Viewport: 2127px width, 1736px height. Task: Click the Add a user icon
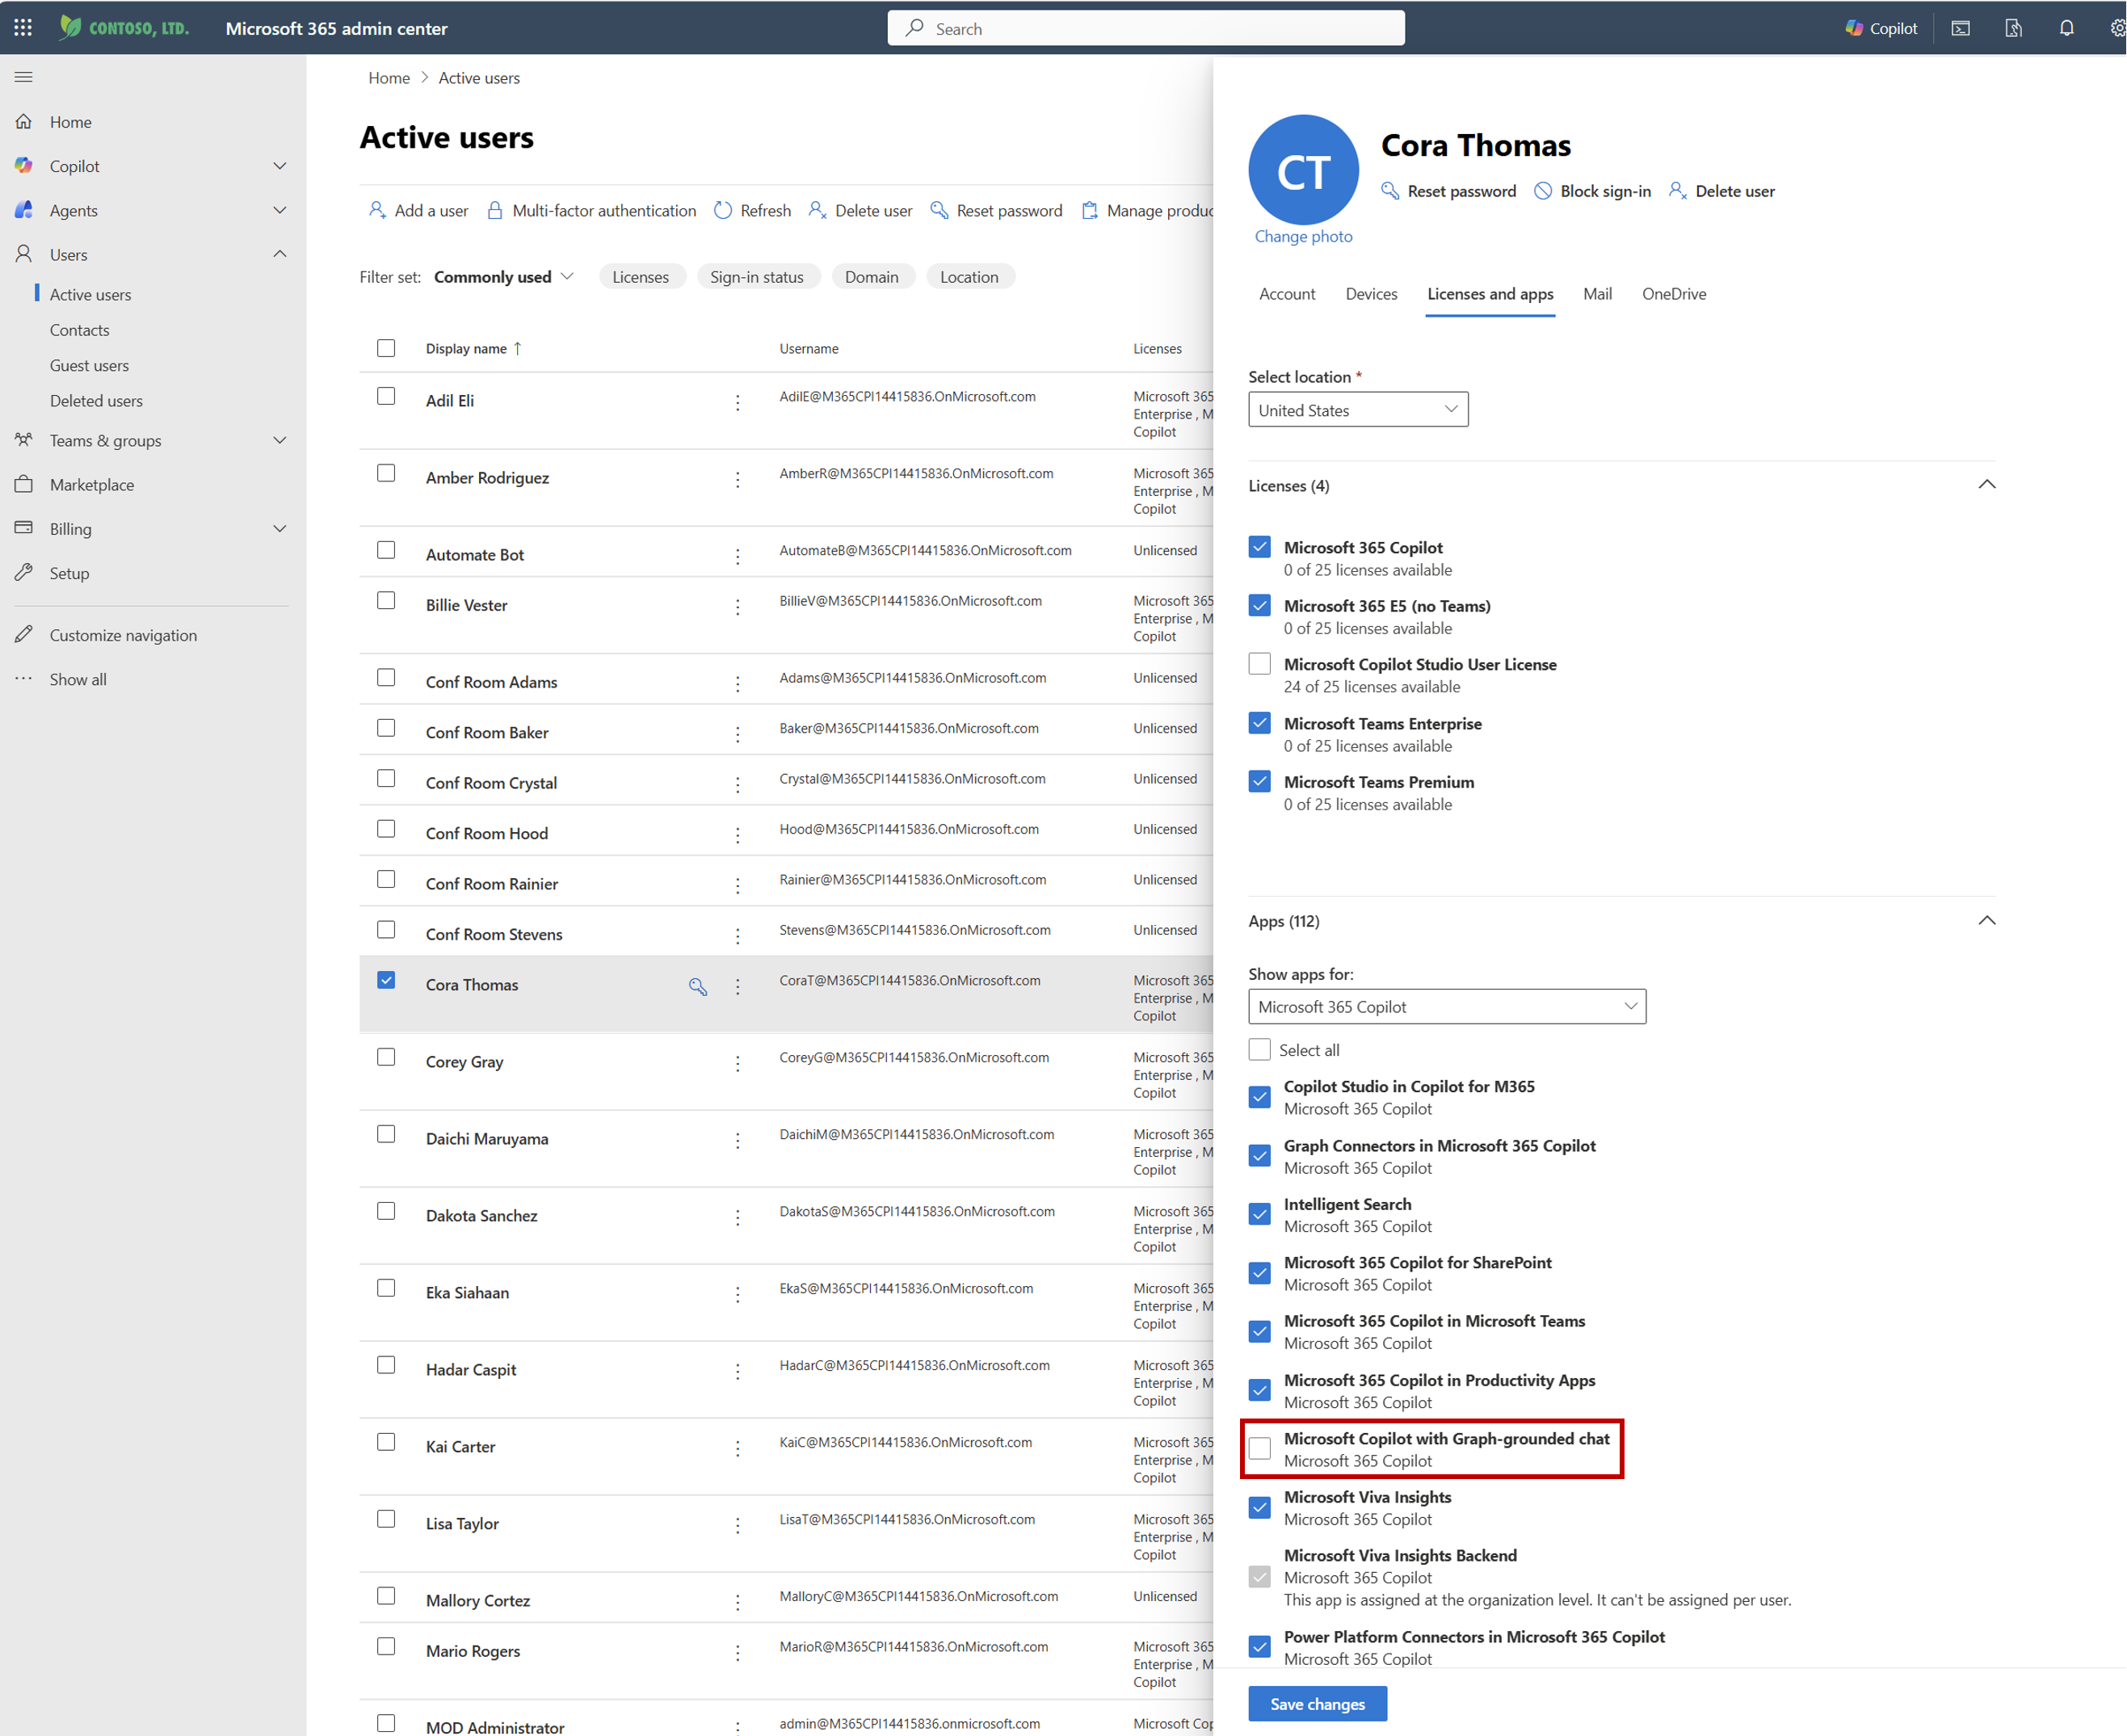(x=377, y=210)
